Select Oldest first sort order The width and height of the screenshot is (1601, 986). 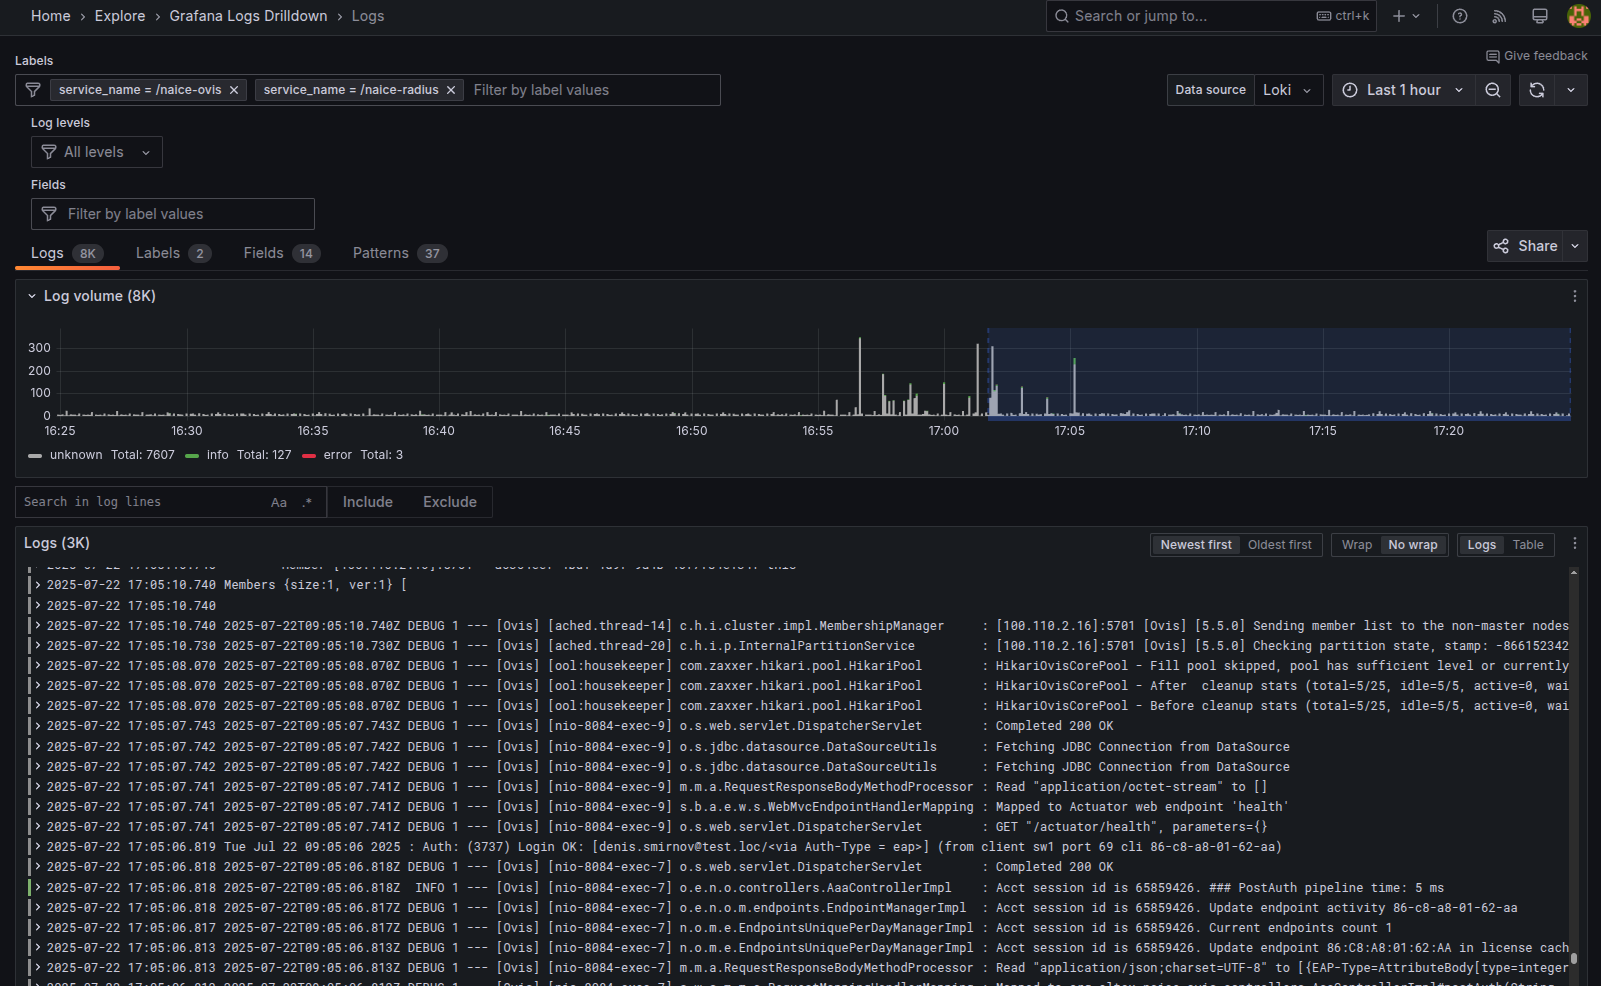coord(1279,545)
